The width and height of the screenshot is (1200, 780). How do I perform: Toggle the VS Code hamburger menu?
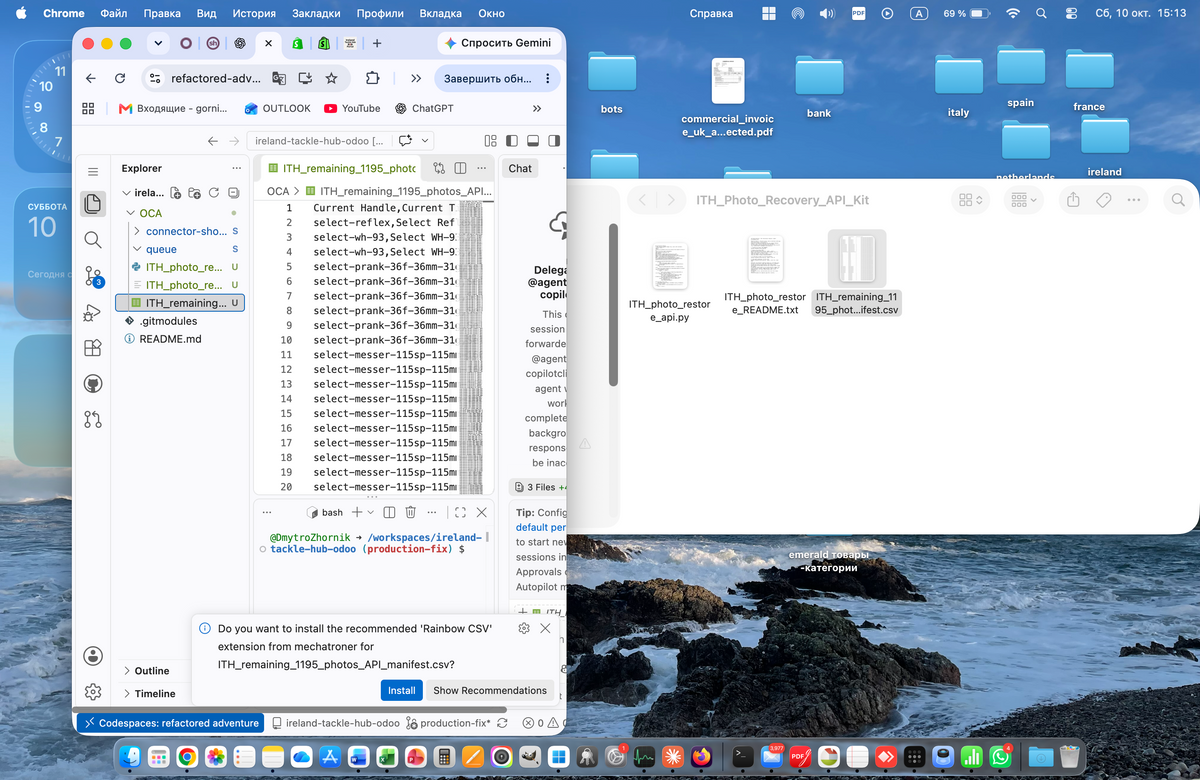(x=93, y=172)
